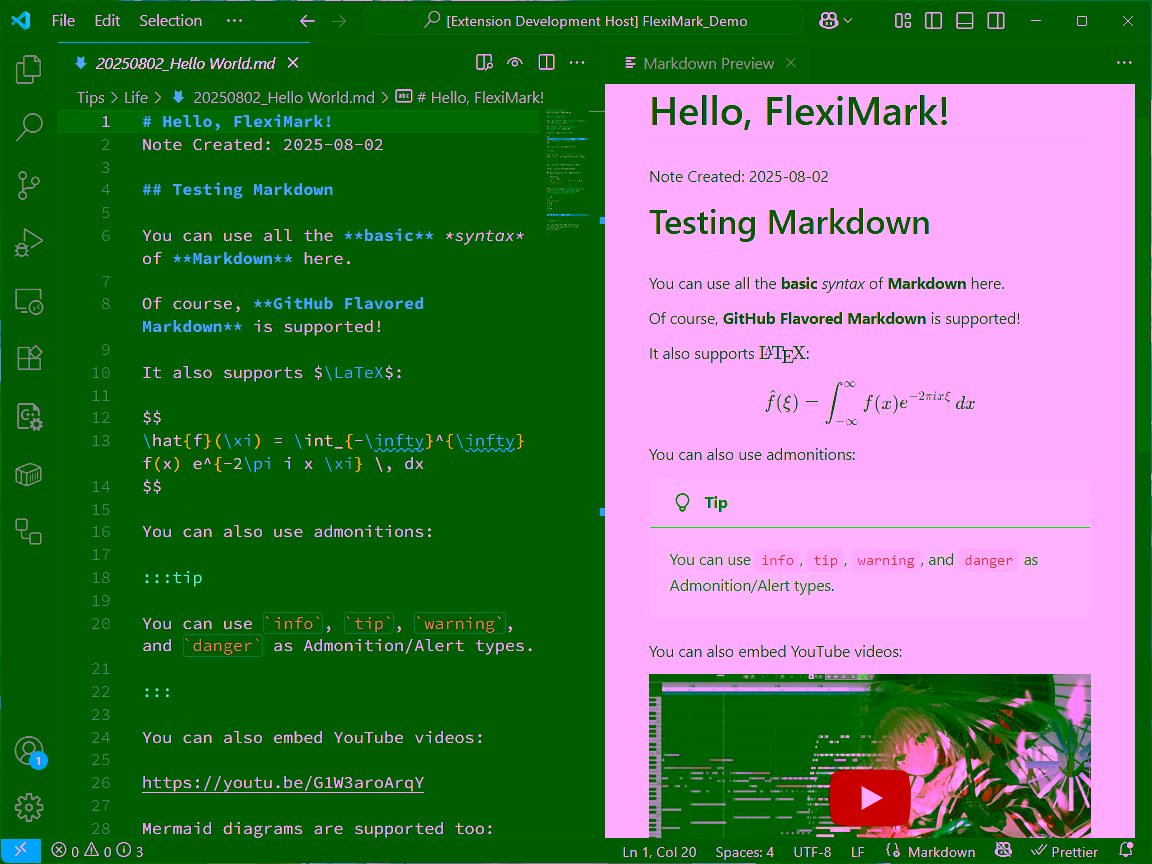Split the editor right
Screen dimensions: 1152x864
tap(547, 63)
